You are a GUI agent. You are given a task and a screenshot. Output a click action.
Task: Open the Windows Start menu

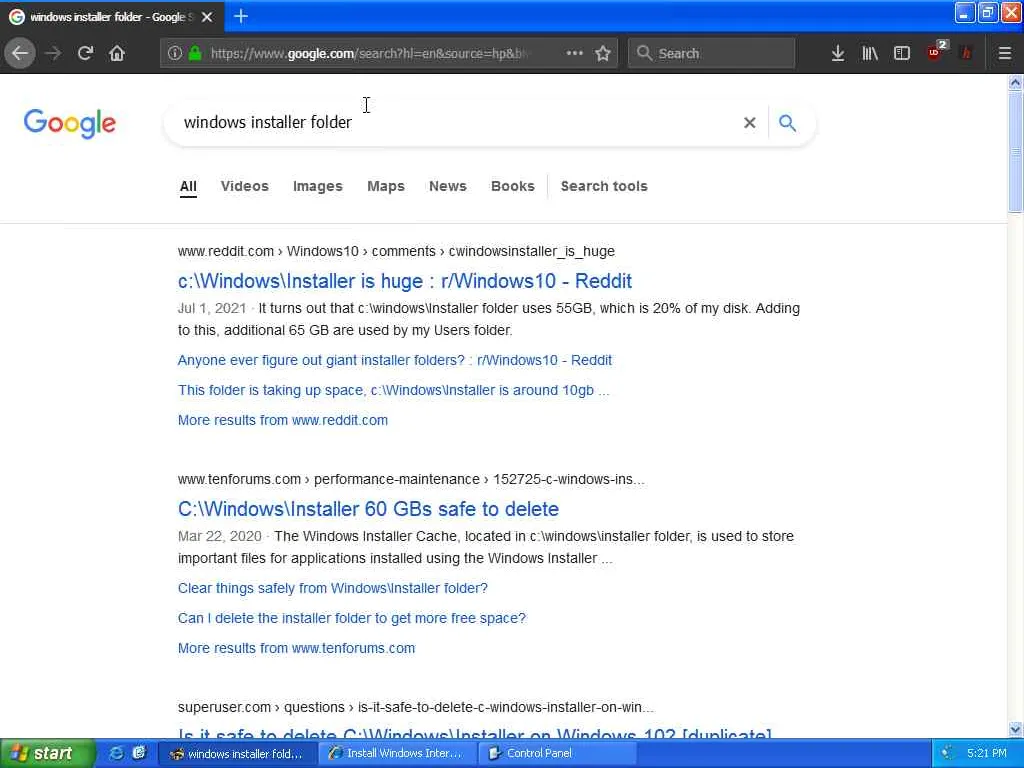pos(46,753)
